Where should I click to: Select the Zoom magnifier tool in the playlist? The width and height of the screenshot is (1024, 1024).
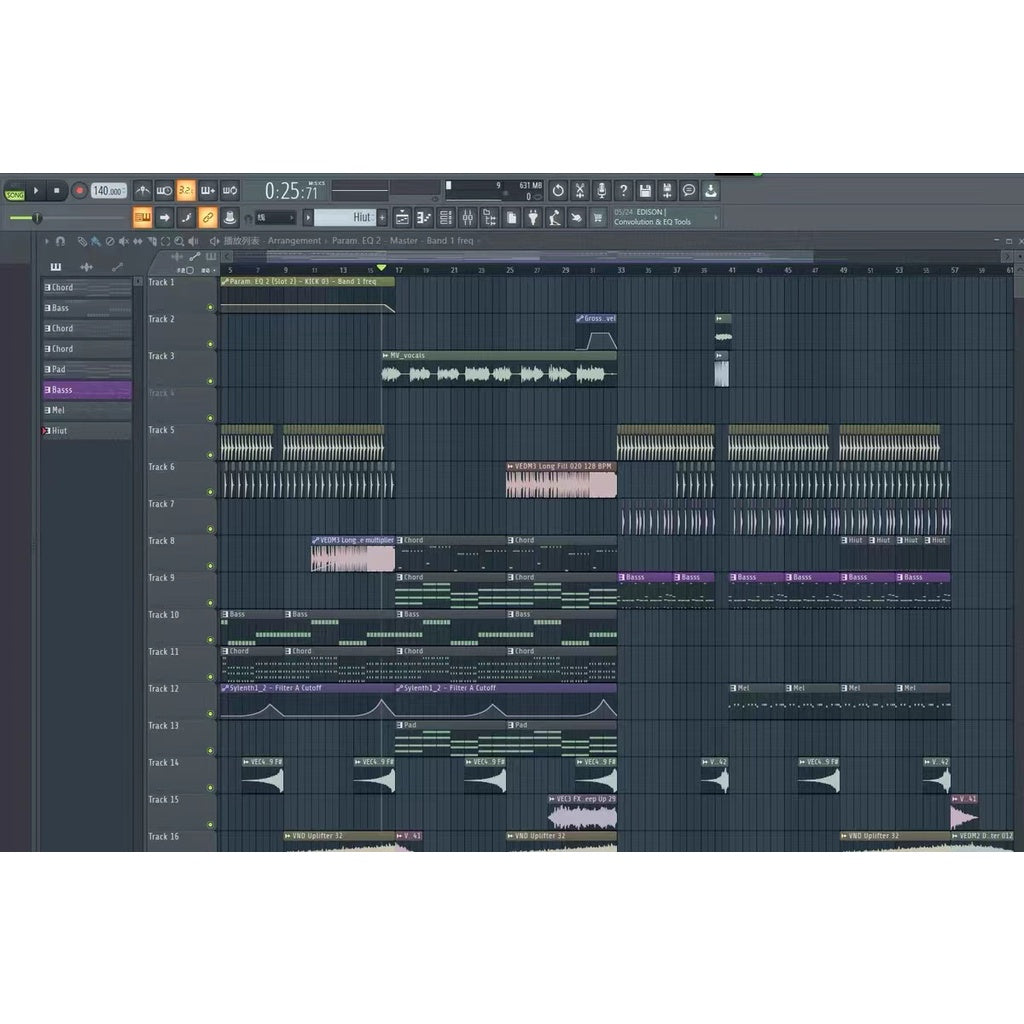tap(178, 240)
